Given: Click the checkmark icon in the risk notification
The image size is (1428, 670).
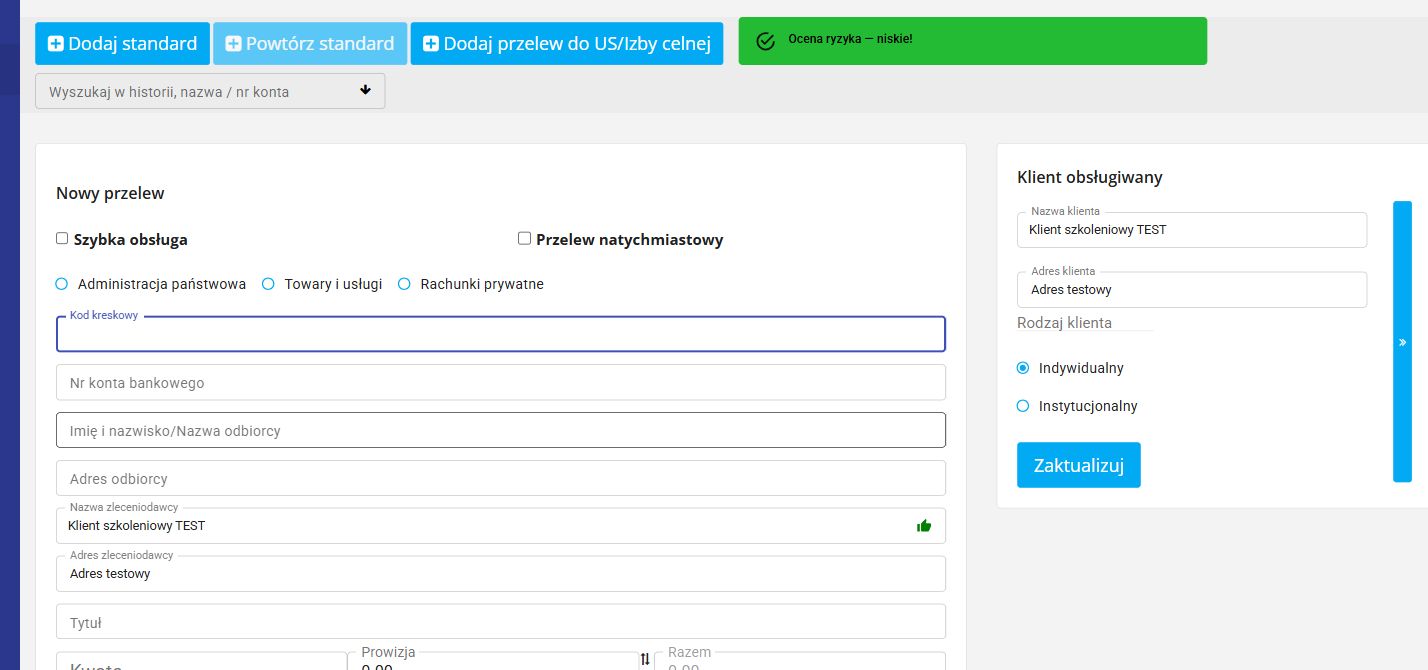Looking at the screenshot, I should click(x=766, y=41).
